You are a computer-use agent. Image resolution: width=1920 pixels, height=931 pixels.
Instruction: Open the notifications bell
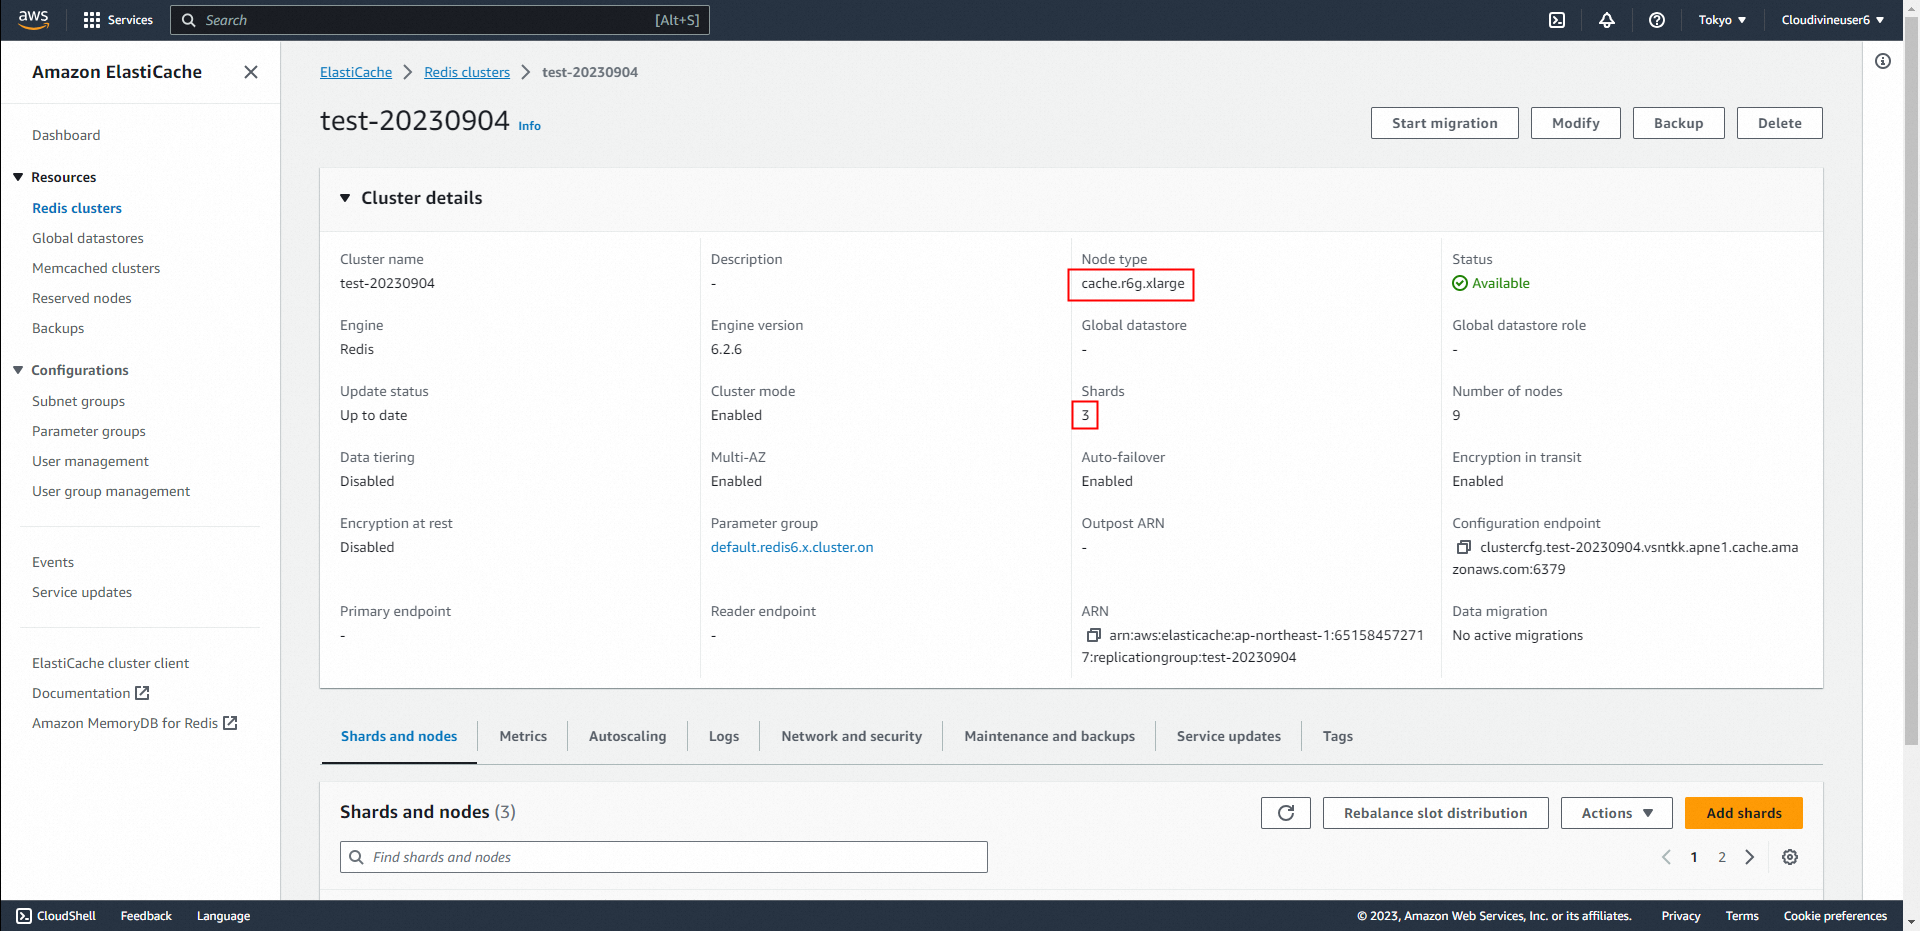click(x=1607, y=20)
